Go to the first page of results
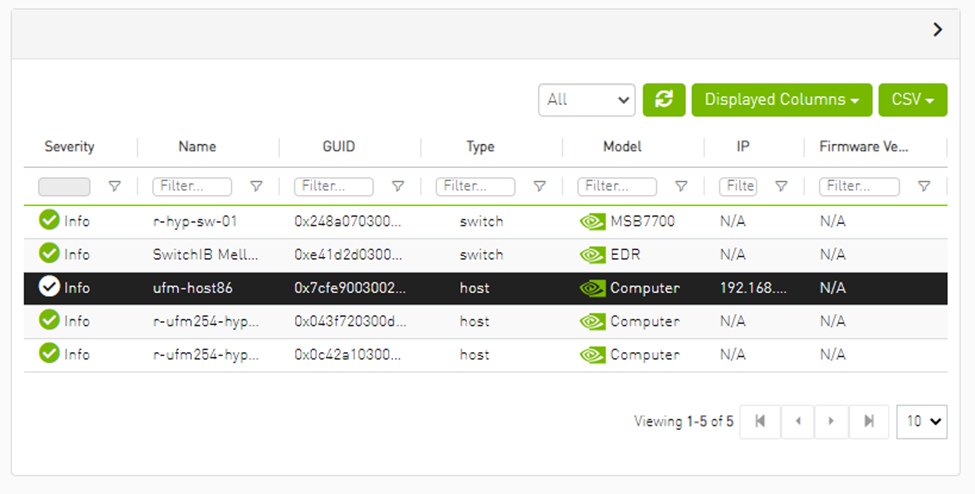The image size is (975, 494). click(x=760, y=422)
